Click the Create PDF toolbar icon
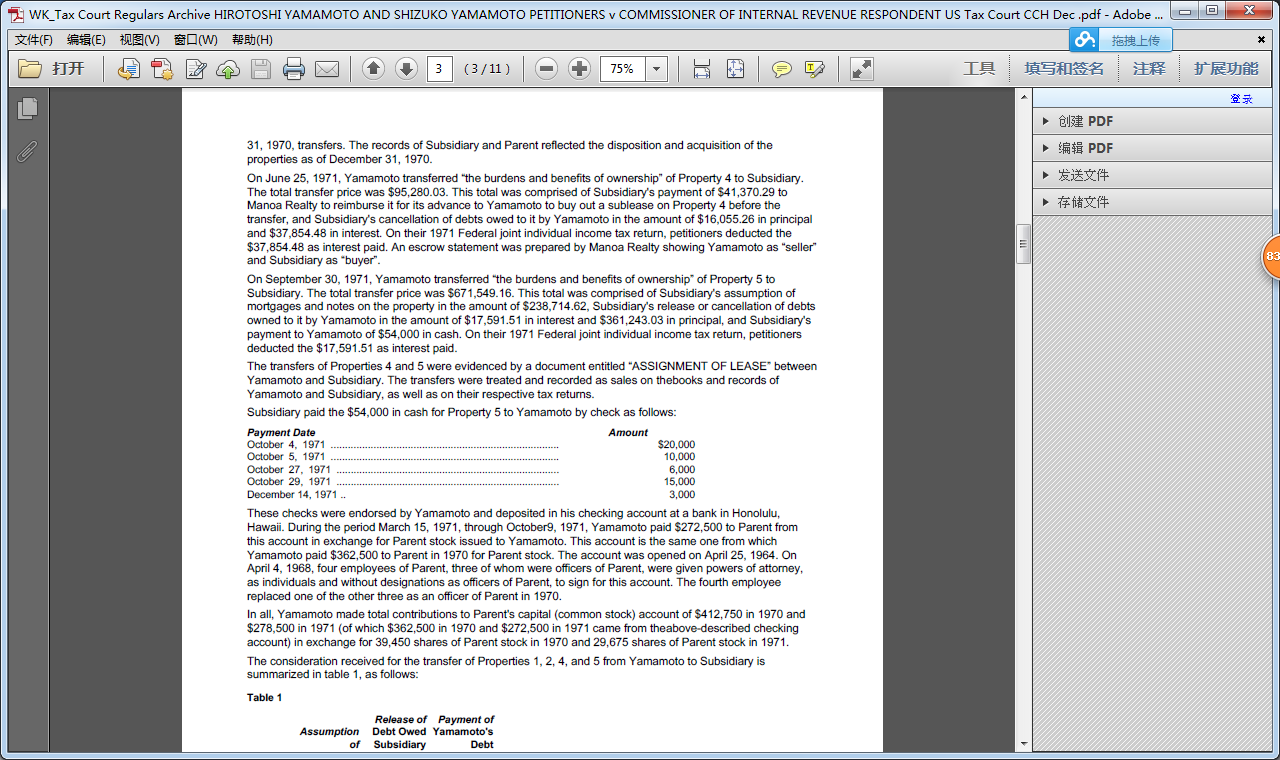Image resolution: width=1280 pixels, height=760 pixels. pyautogui.click(x=161, y=69)
